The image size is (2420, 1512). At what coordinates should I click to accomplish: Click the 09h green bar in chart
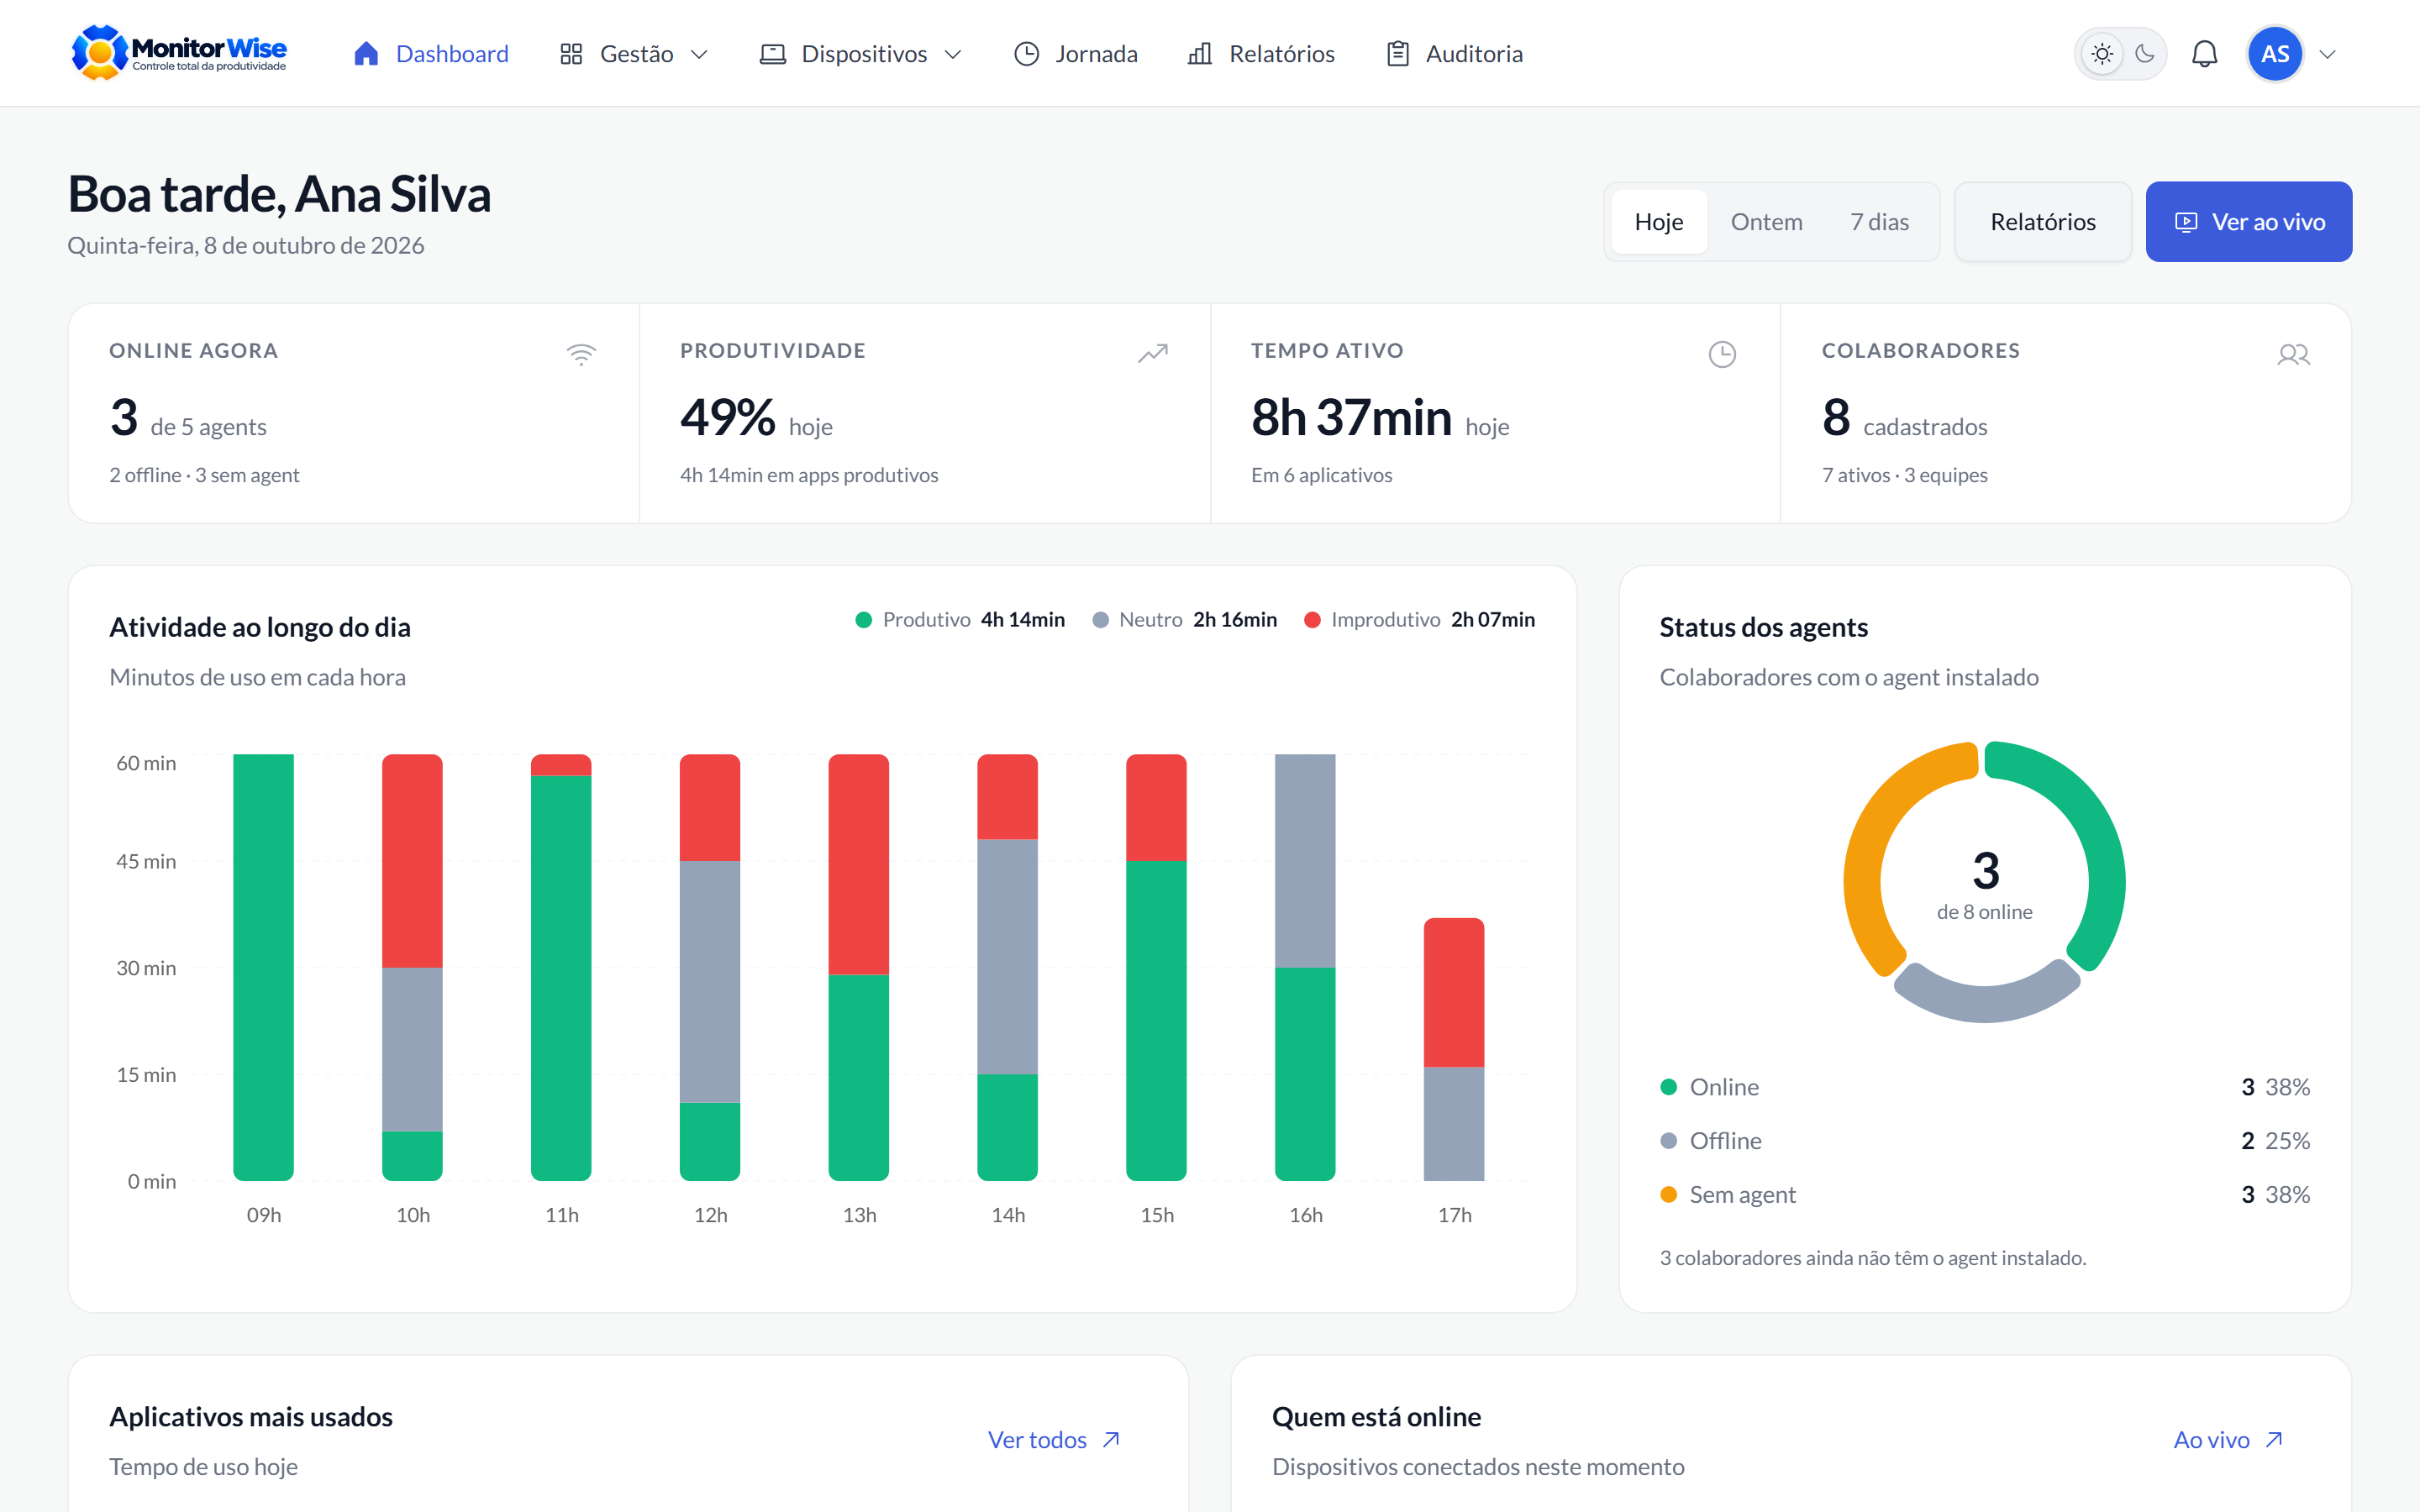[264, 967]
